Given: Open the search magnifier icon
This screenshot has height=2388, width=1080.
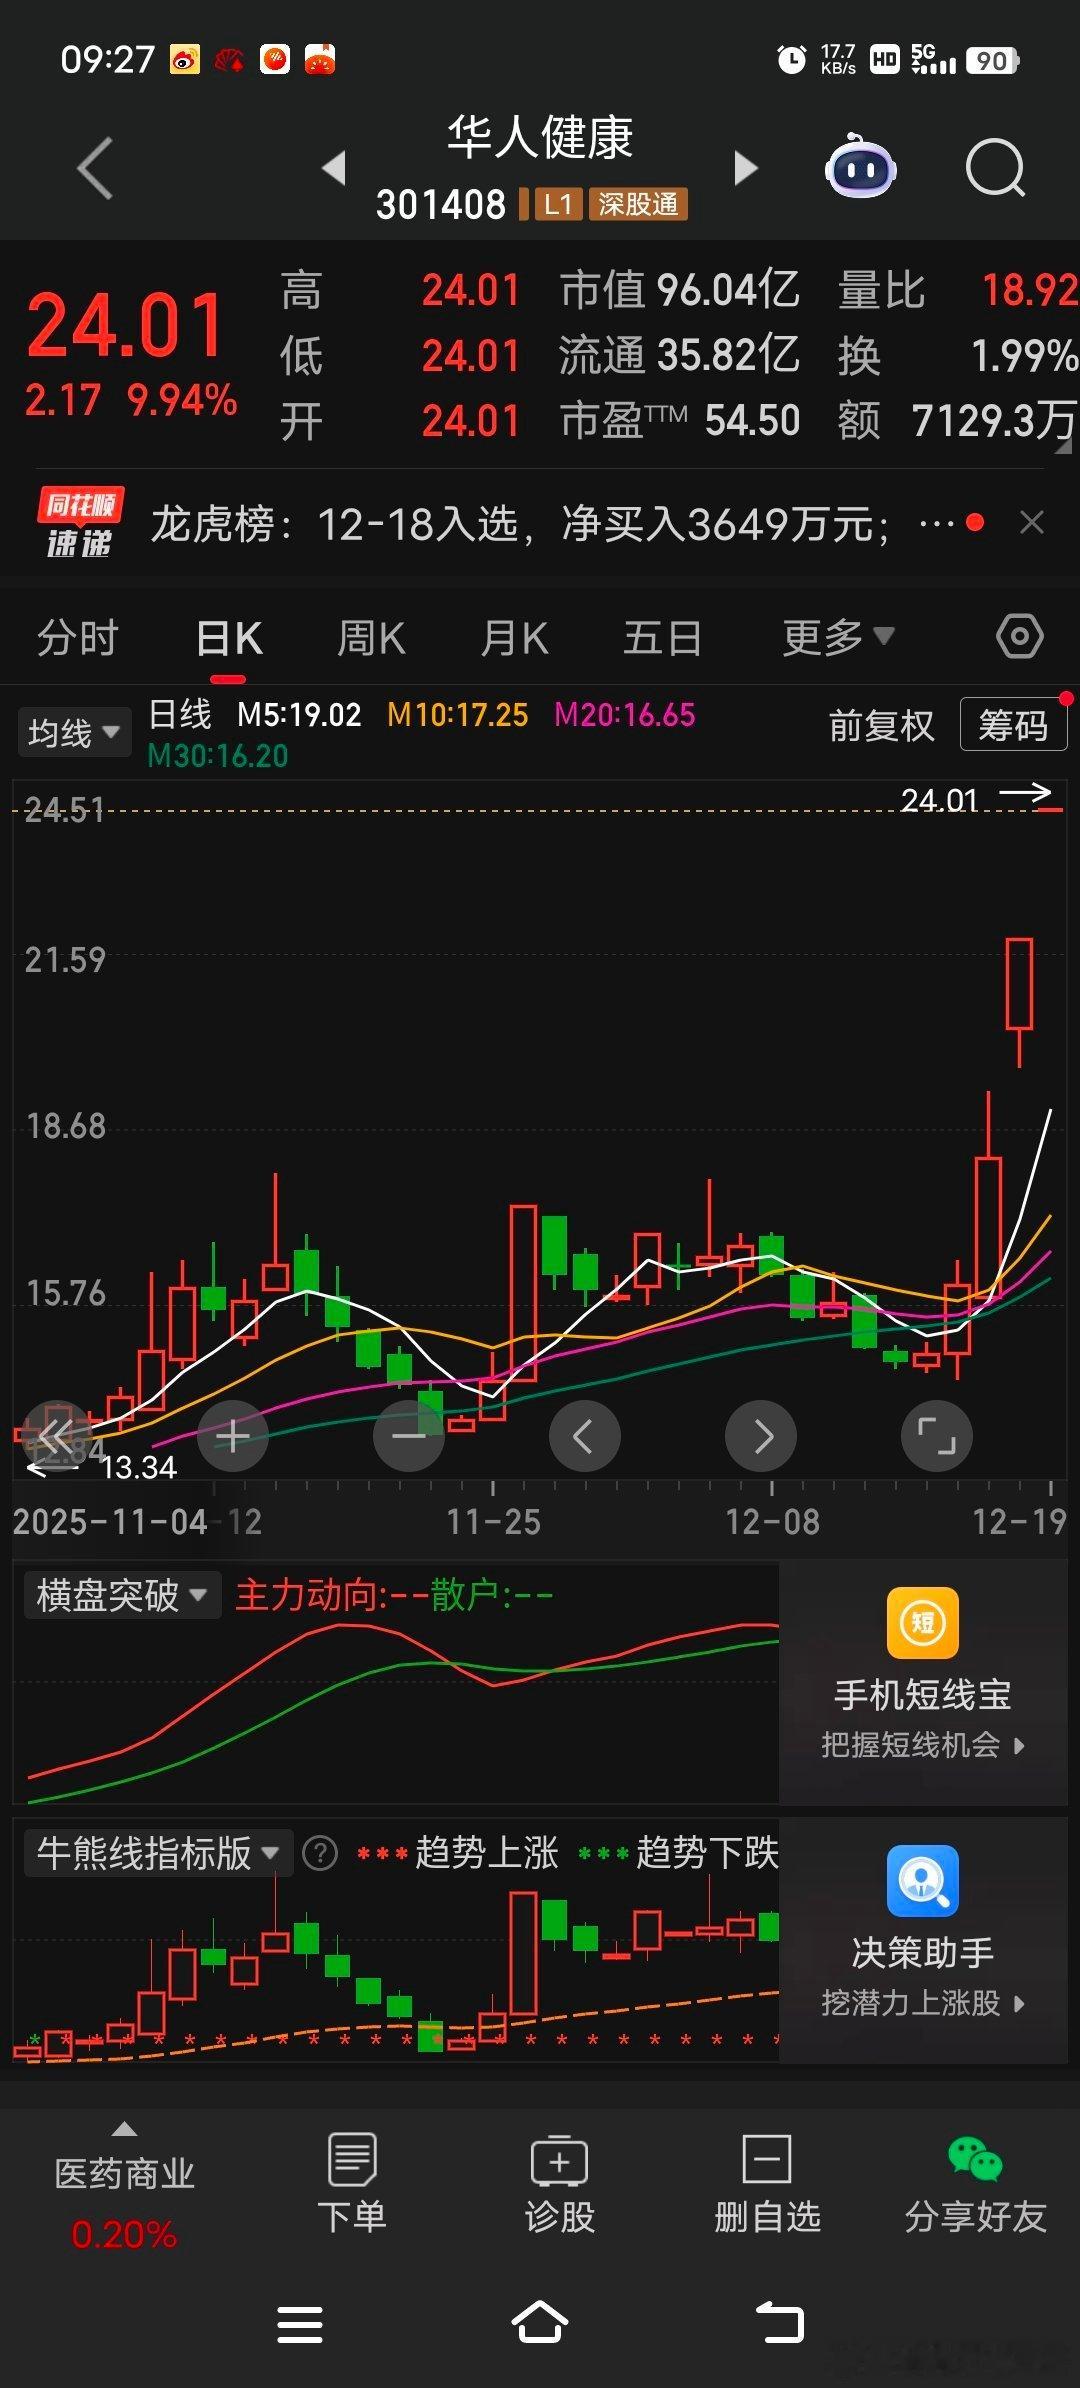Looking at the screenshot, I should (x=995, y=168).
